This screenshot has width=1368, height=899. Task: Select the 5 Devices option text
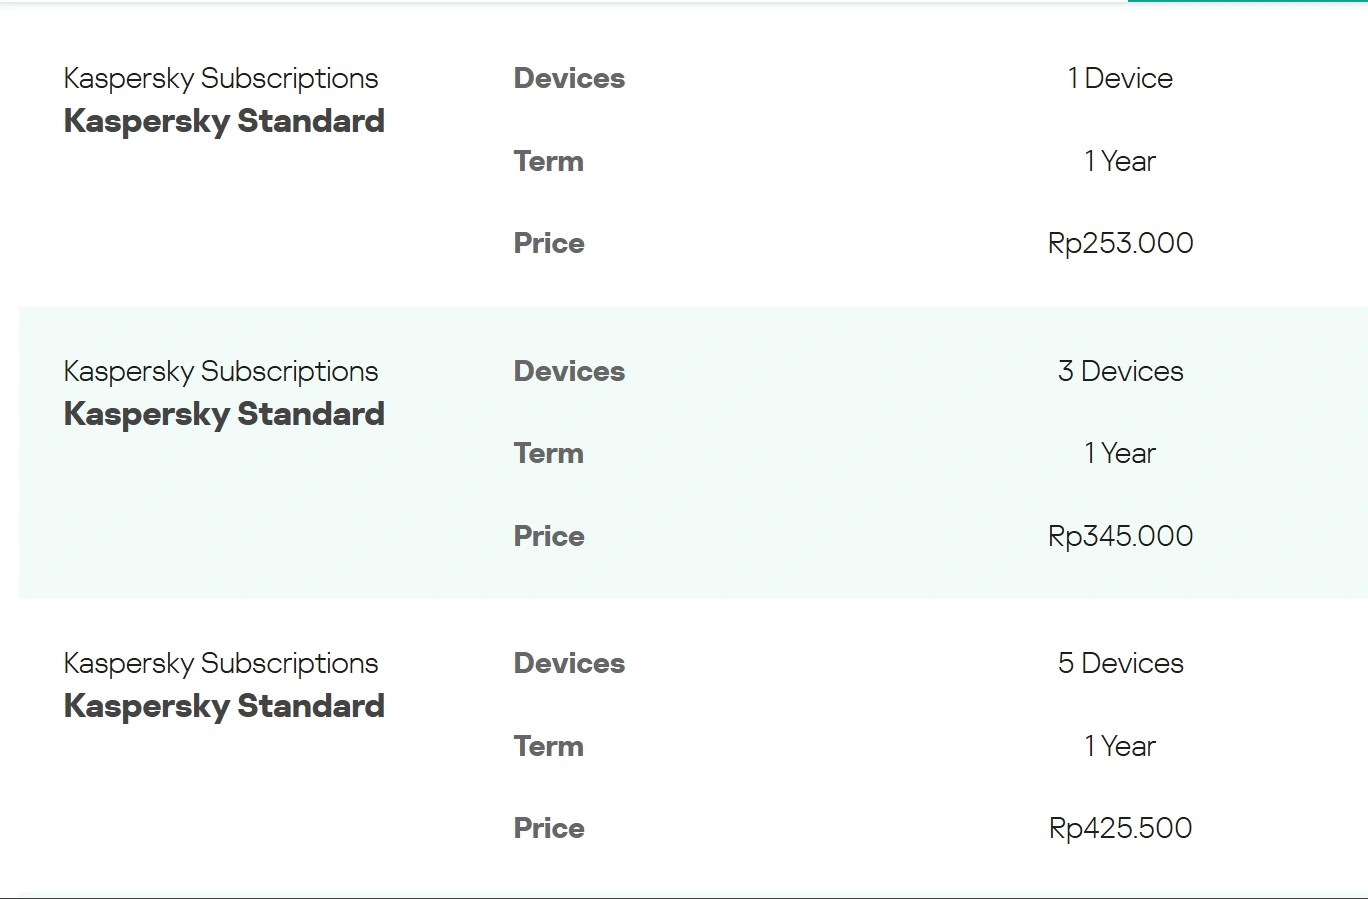pyautogui.click(x=1120, y=663)
